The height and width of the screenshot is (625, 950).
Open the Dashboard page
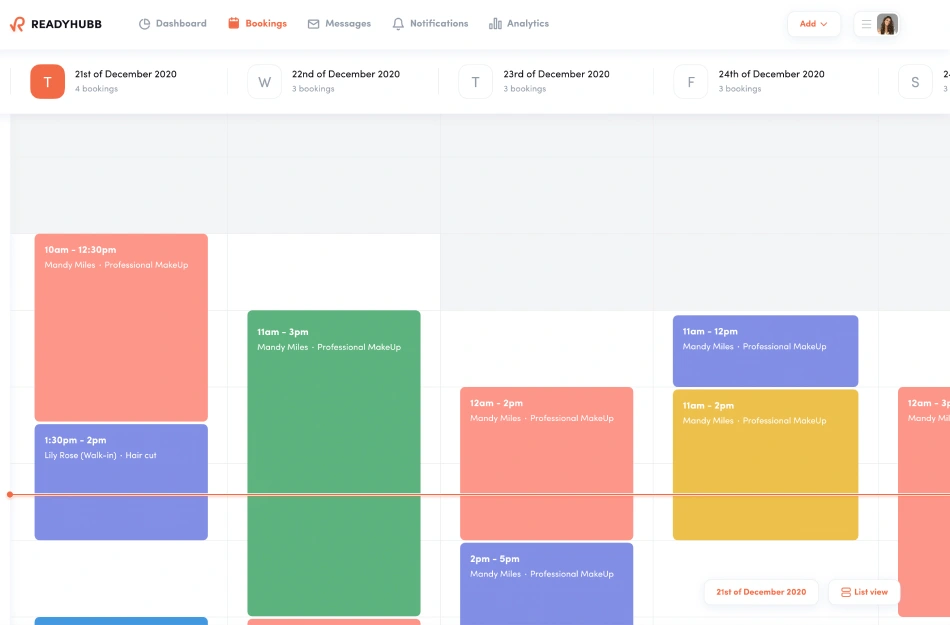(x=172, y=24)
